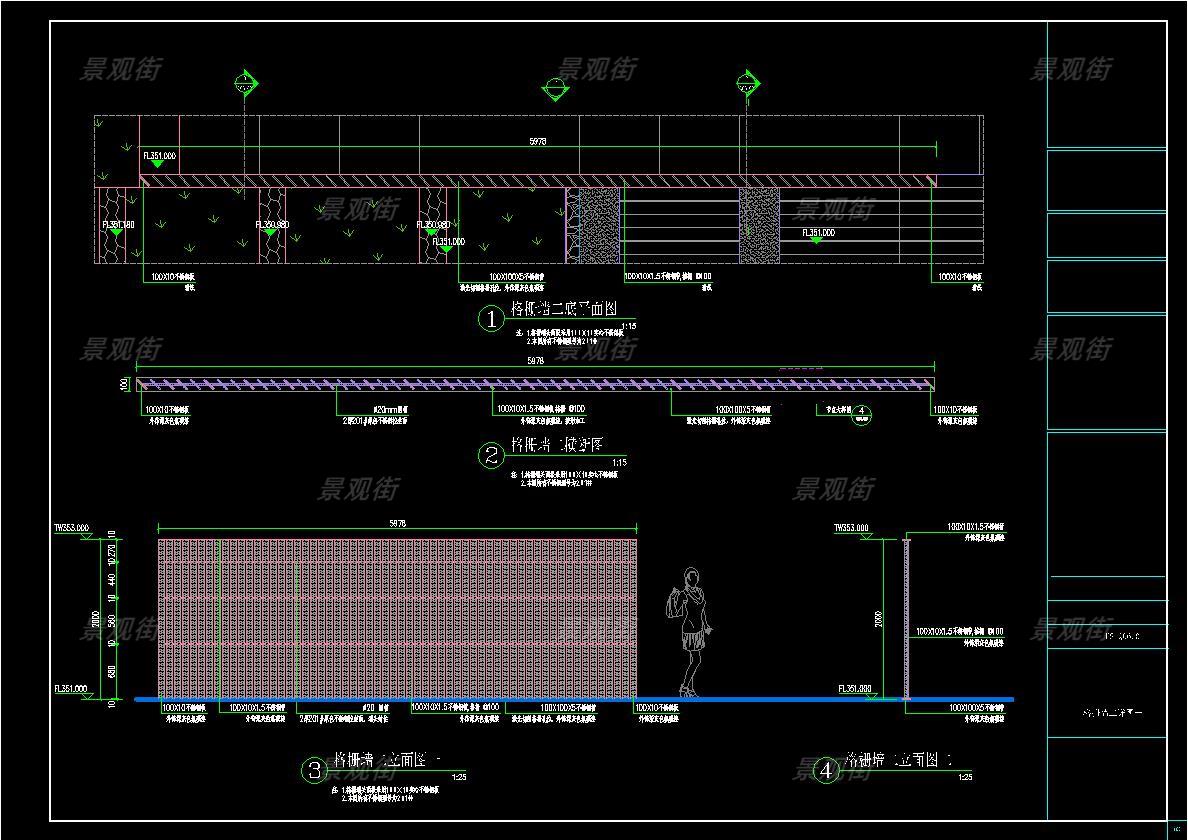The height and width of the screenshot is (840, 1188).
Task: Select the 5978 dimension text in plan 1
Action: point(537,142)
